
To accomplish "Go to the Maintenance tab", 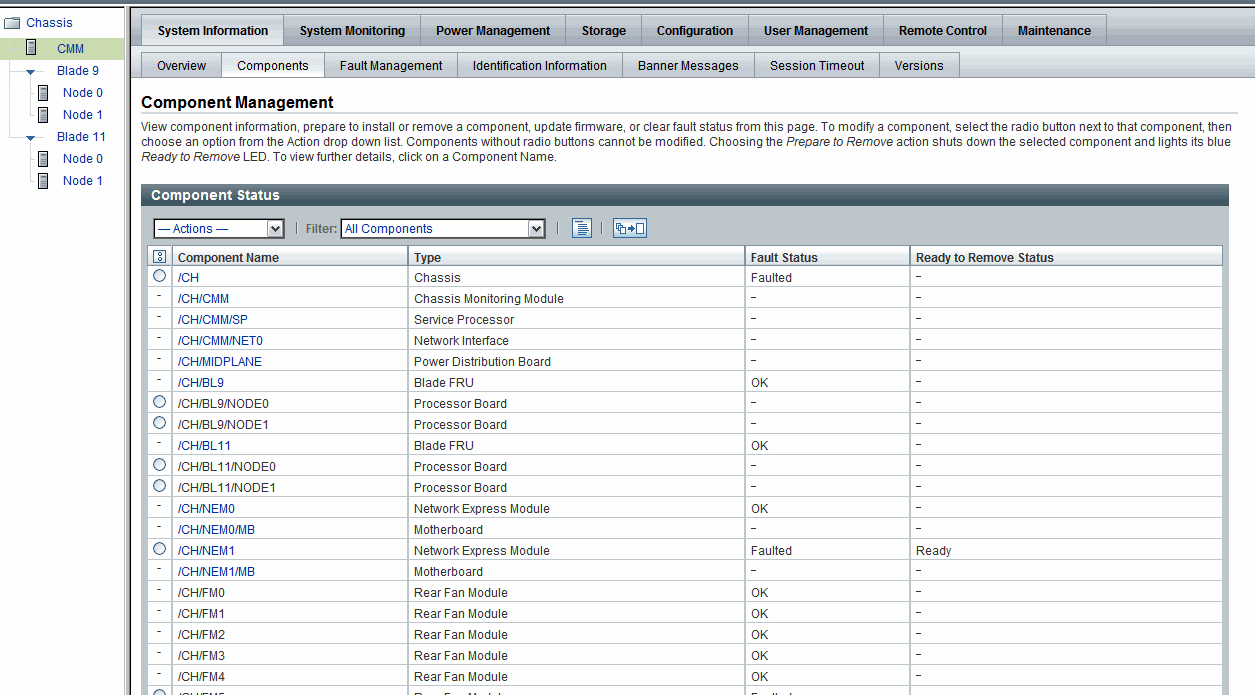I will [x=1054, y=31].
